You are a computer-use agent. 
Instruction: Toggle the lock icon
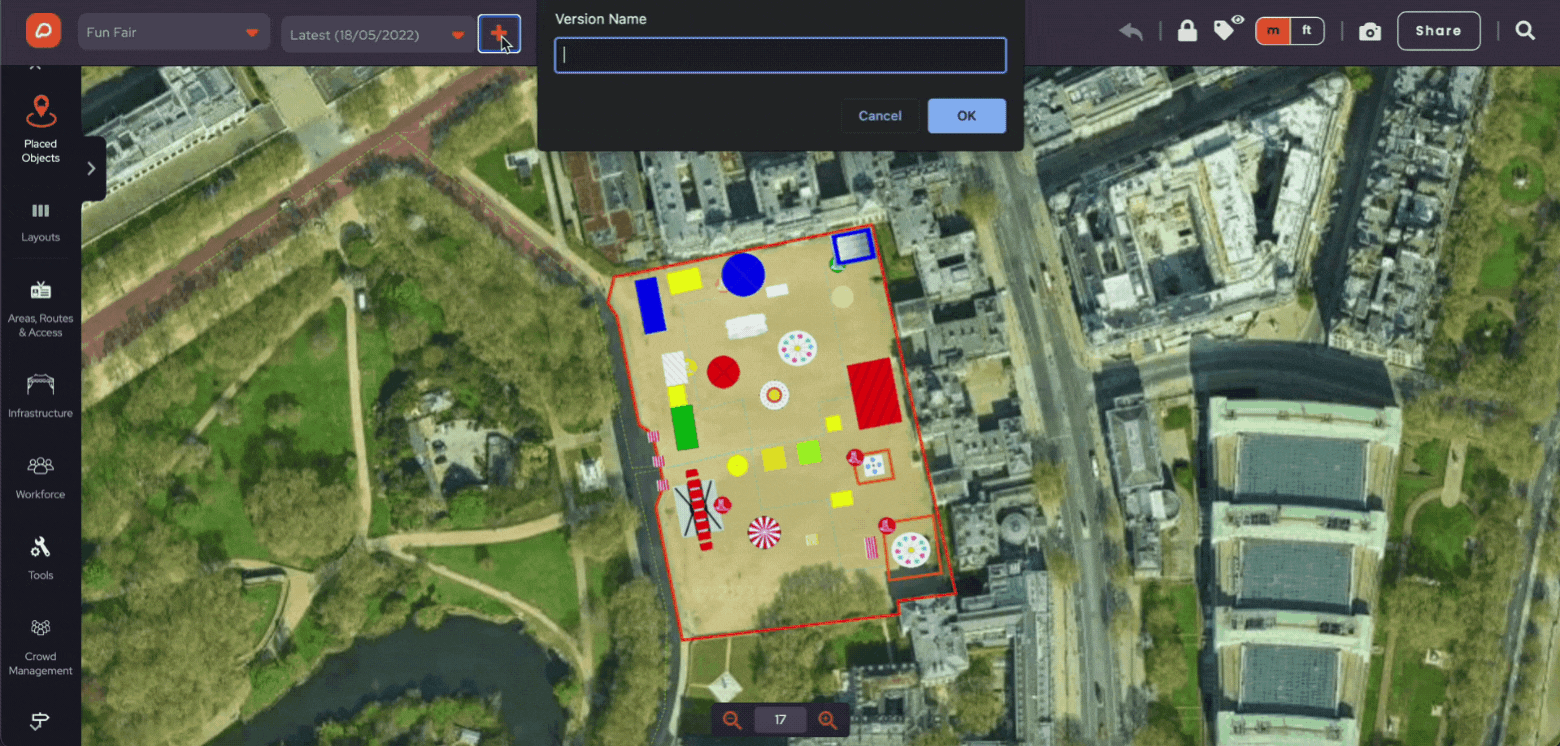click(x=1187, y=31)
